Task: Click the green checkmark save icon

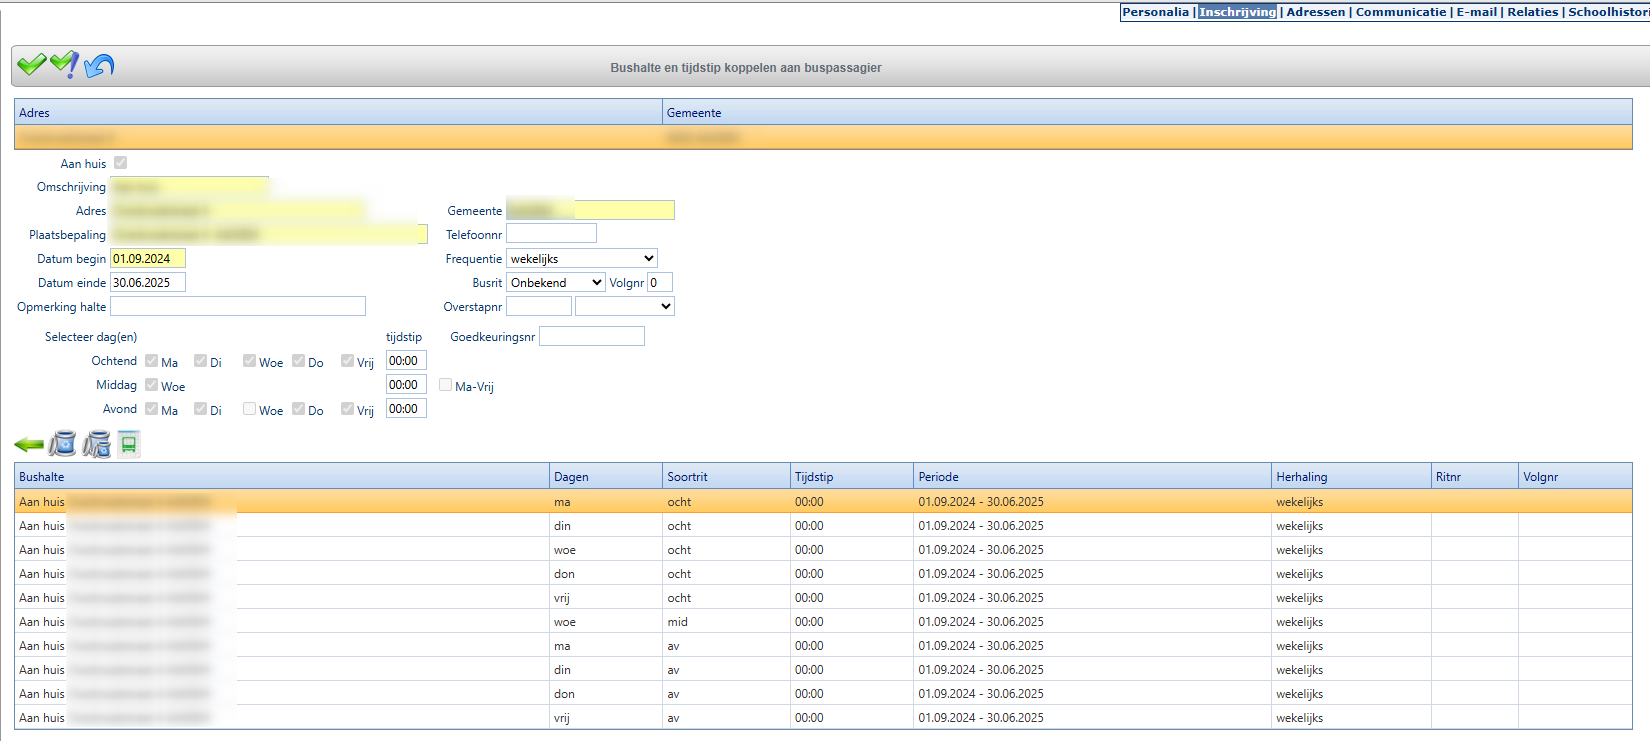Action: point(32,65)
